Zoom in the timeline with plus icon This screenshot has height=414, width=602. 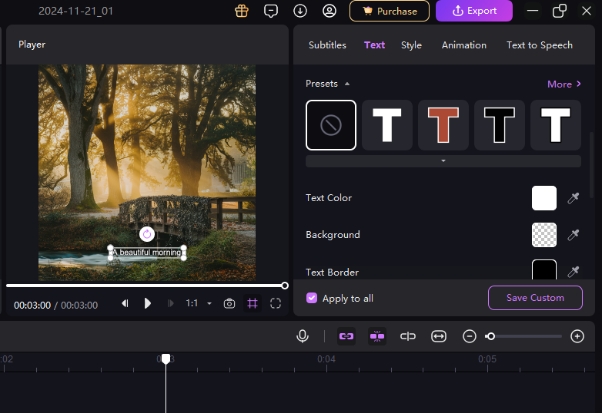click(577, 336)
